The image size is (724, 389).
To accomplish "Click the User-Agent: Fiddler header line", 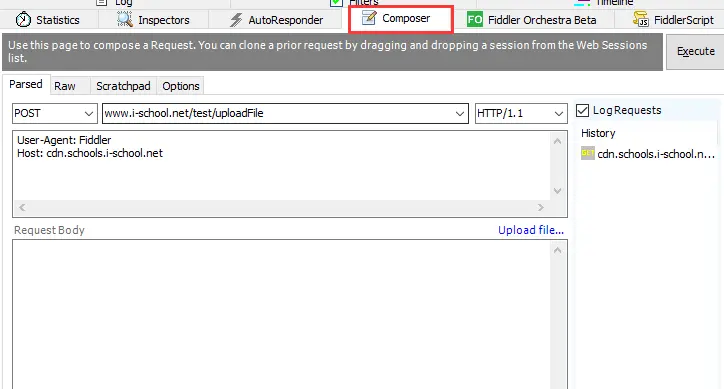I will tap(64, 140).
